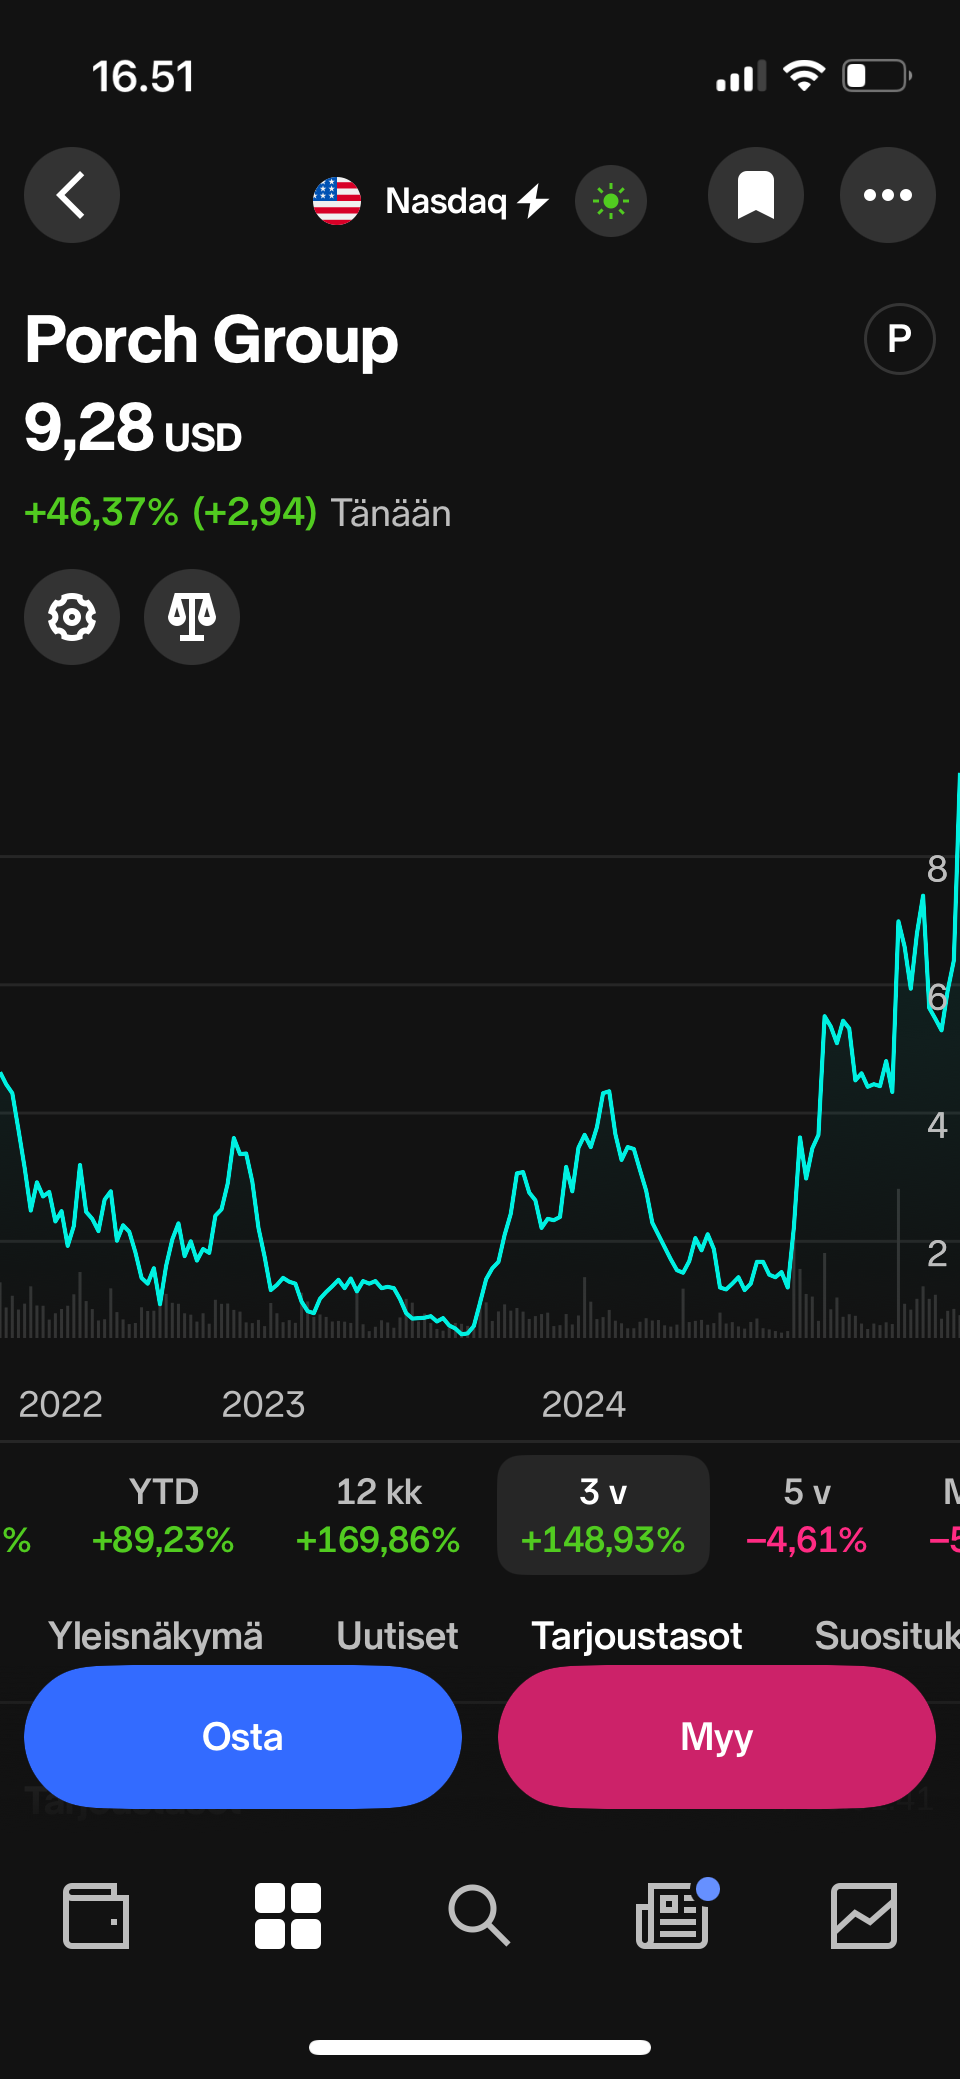
Task: Open the four-square dashboard tab
Action: tap(288, 1915)
